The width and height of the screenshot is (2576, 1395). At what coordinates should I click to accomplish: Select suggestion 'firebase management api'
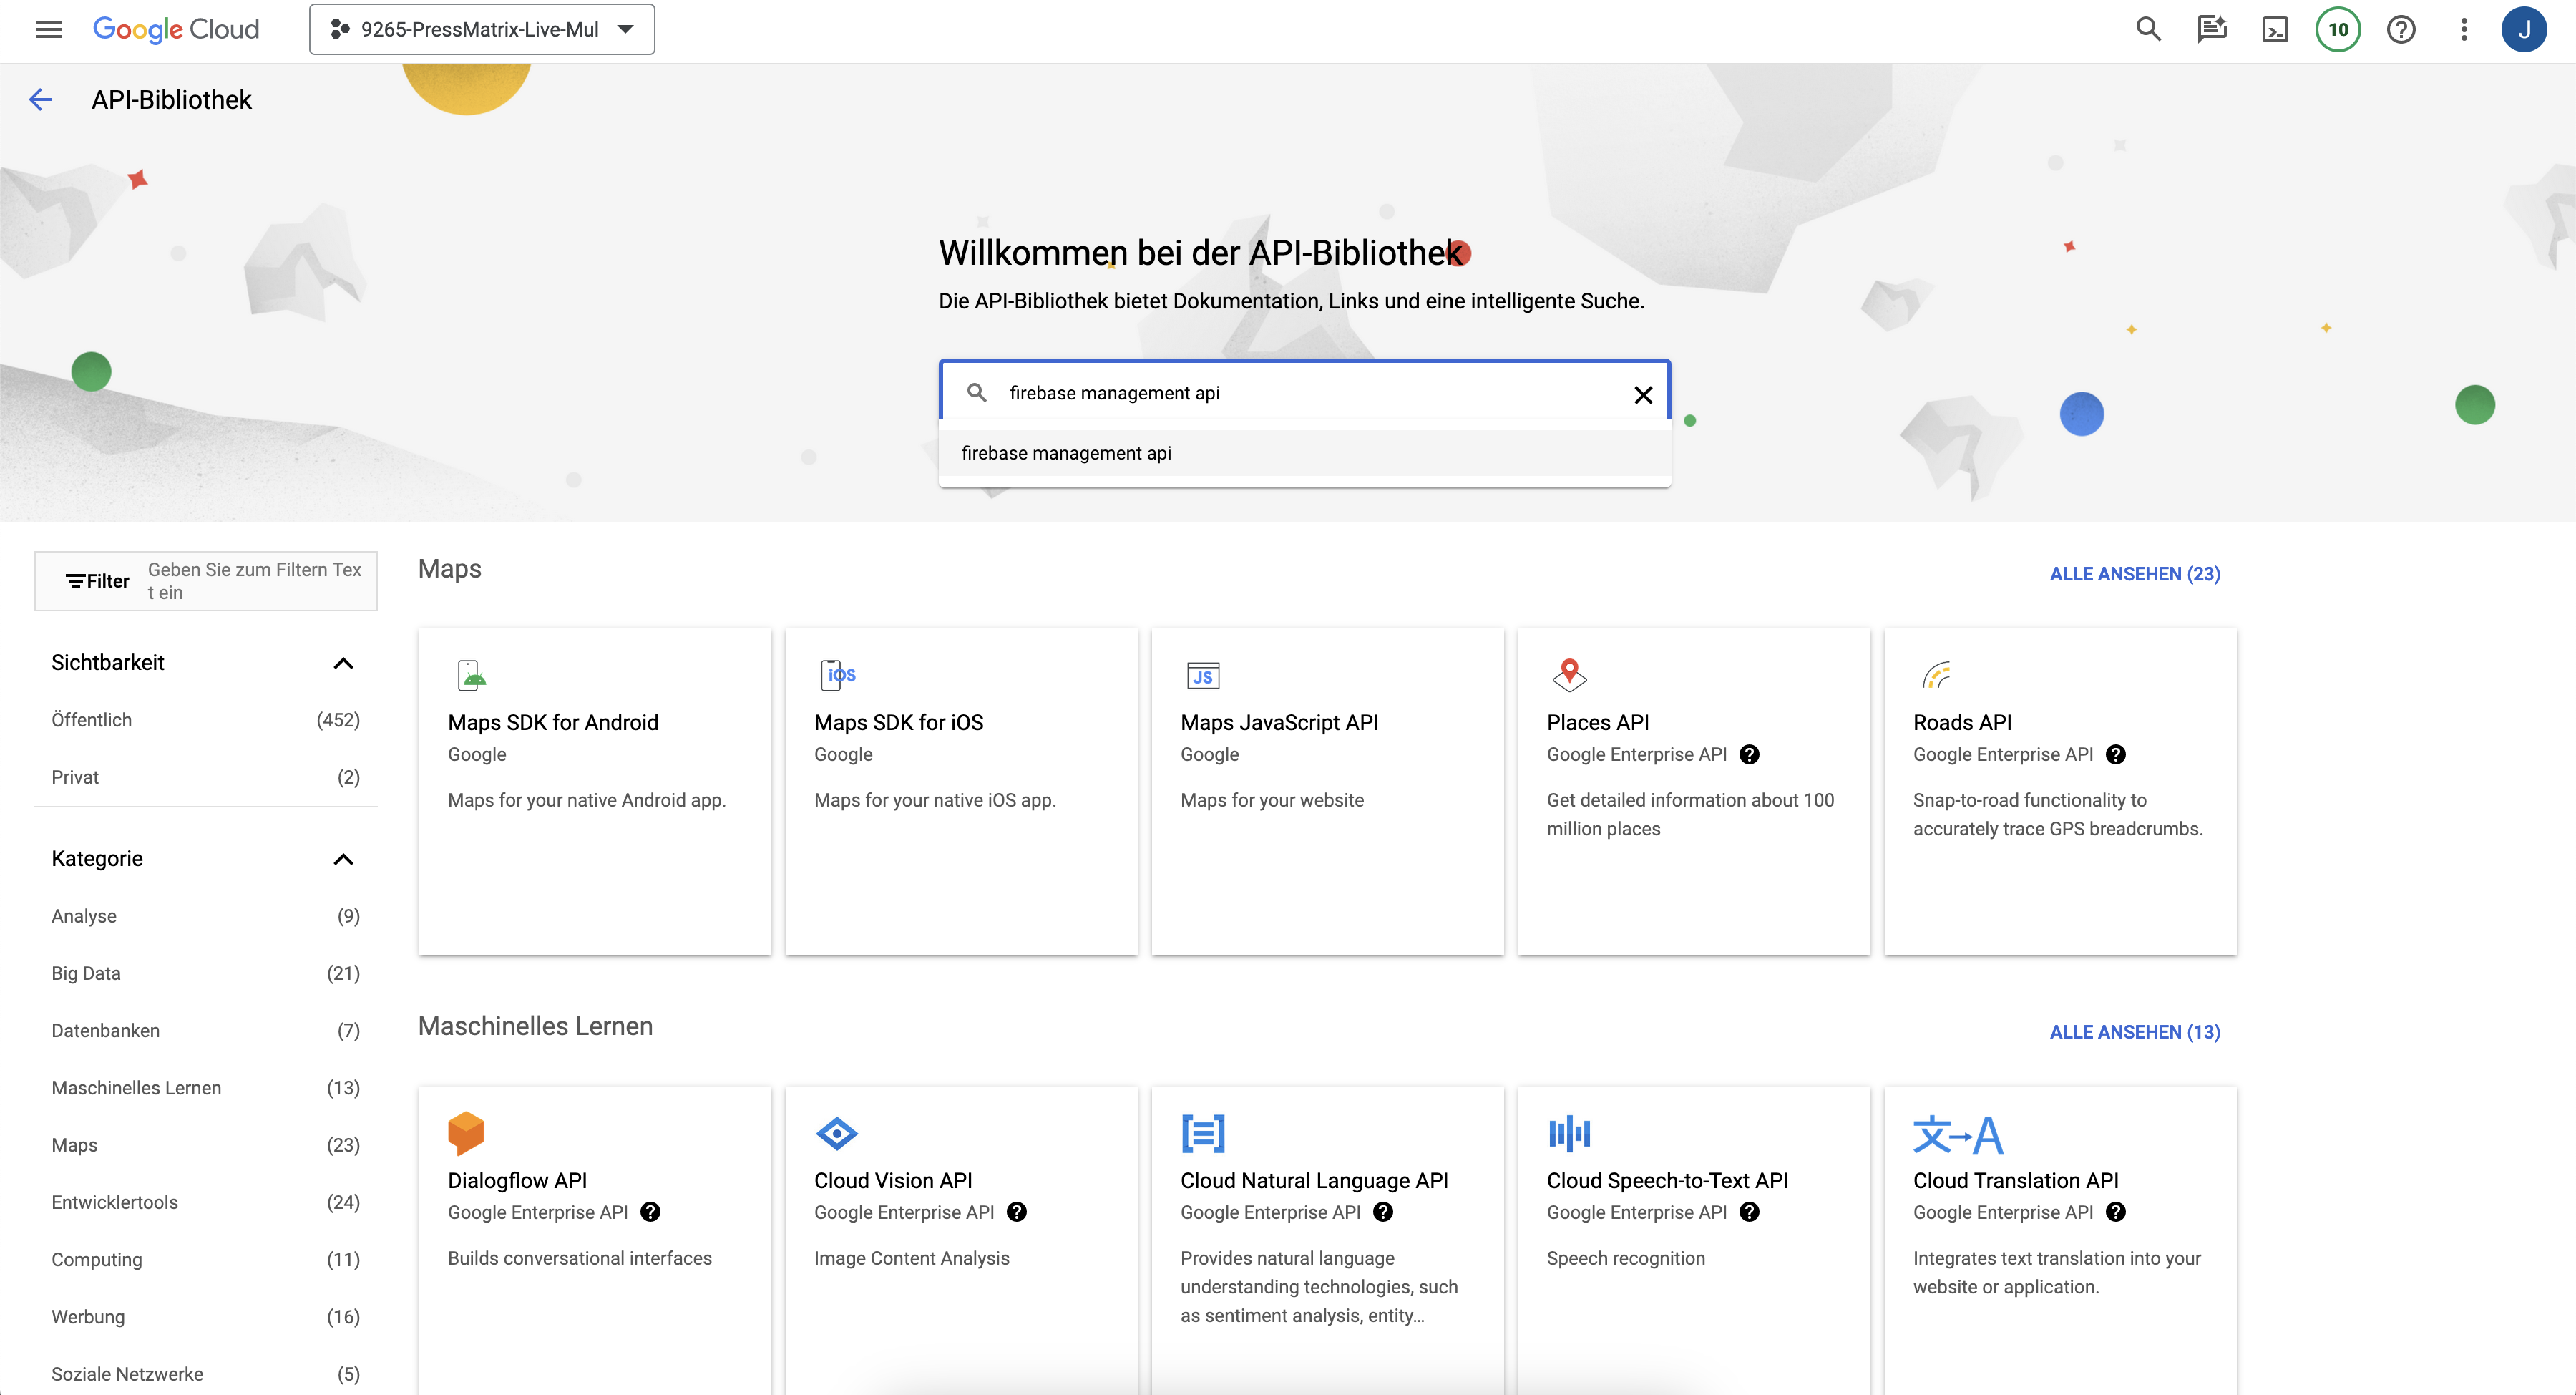coord(1304,453)
